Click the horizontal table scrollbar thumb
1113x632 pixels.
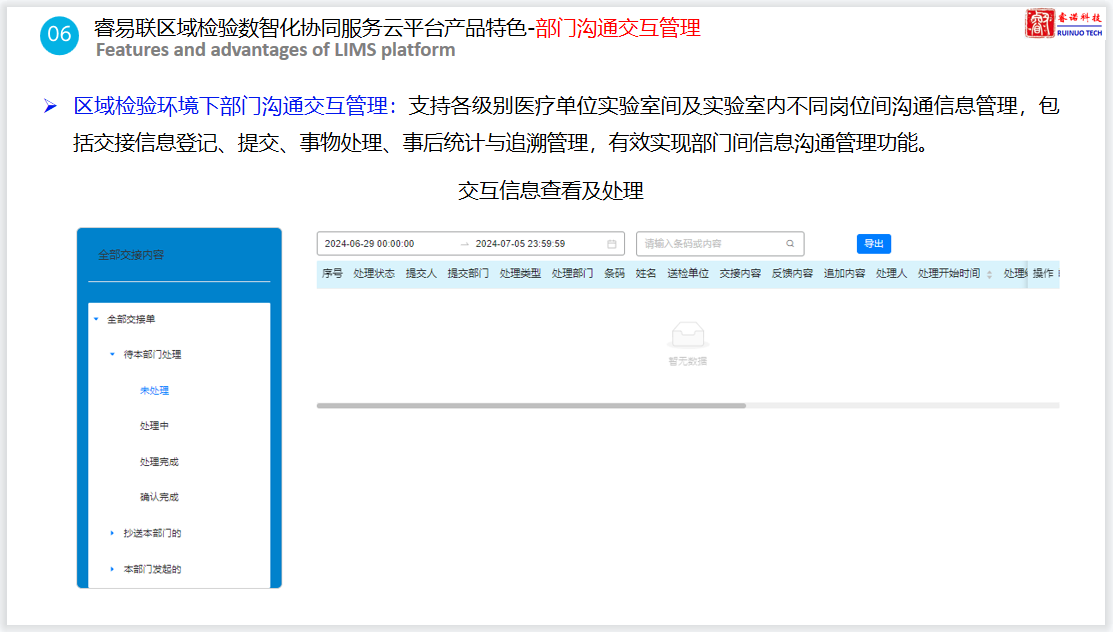[531, 405]
